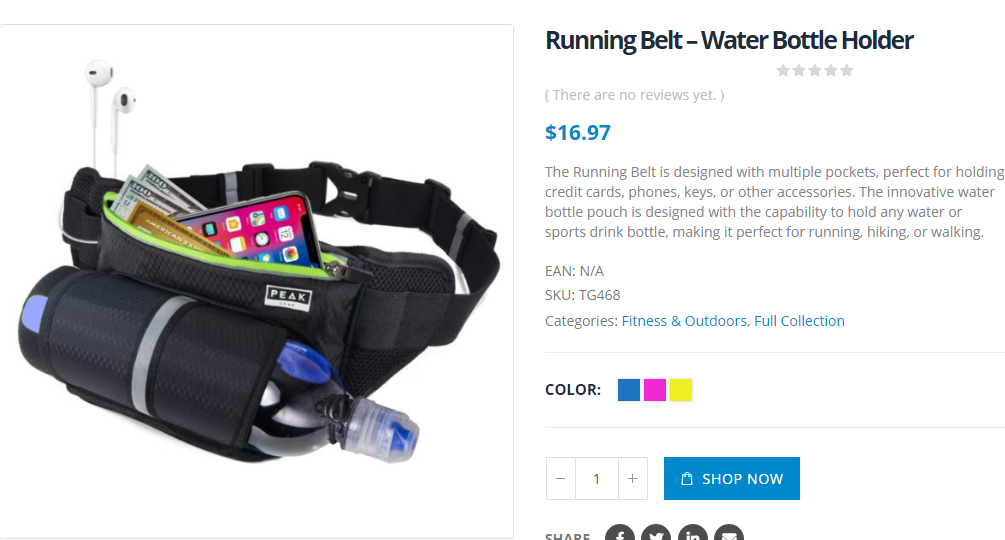Click the shopping bag icon in Shop Now

pyautogui.click(x=686, y=479)
